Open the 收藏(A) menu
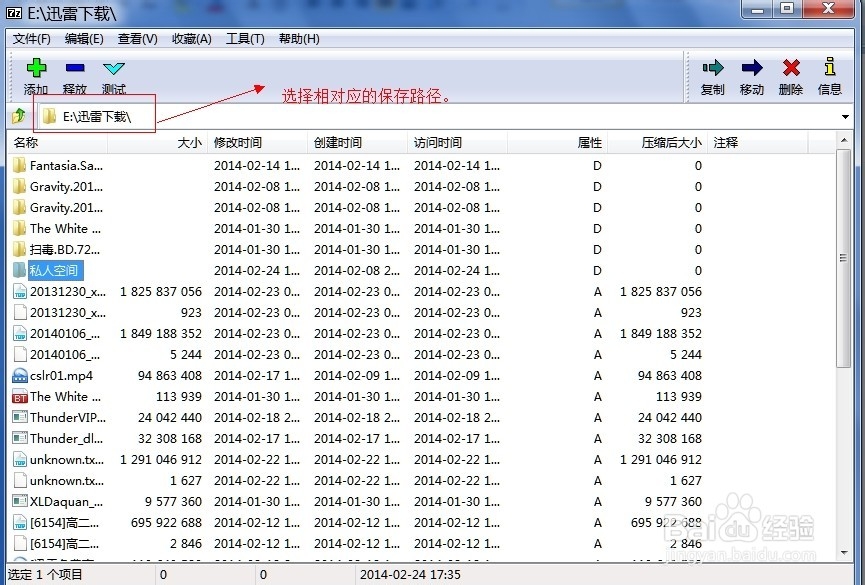 pyautogui.click(x=191, y=39)
